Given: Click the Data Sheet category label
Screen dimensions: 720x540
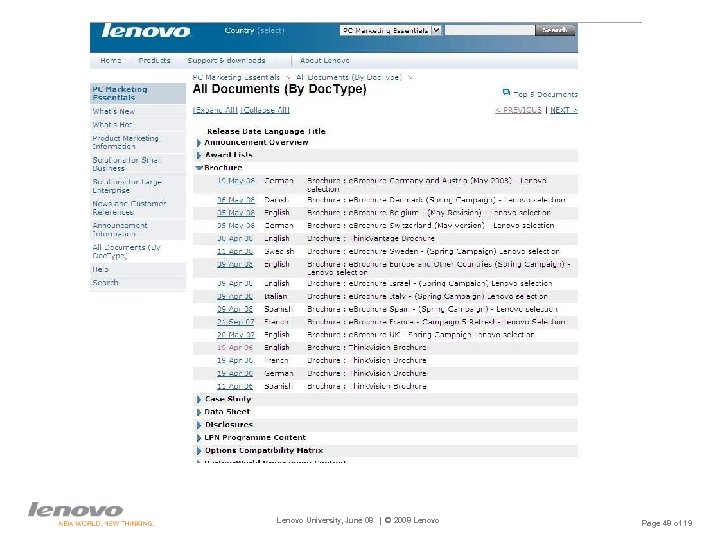Looking at the screenshot, I should 227,412.
